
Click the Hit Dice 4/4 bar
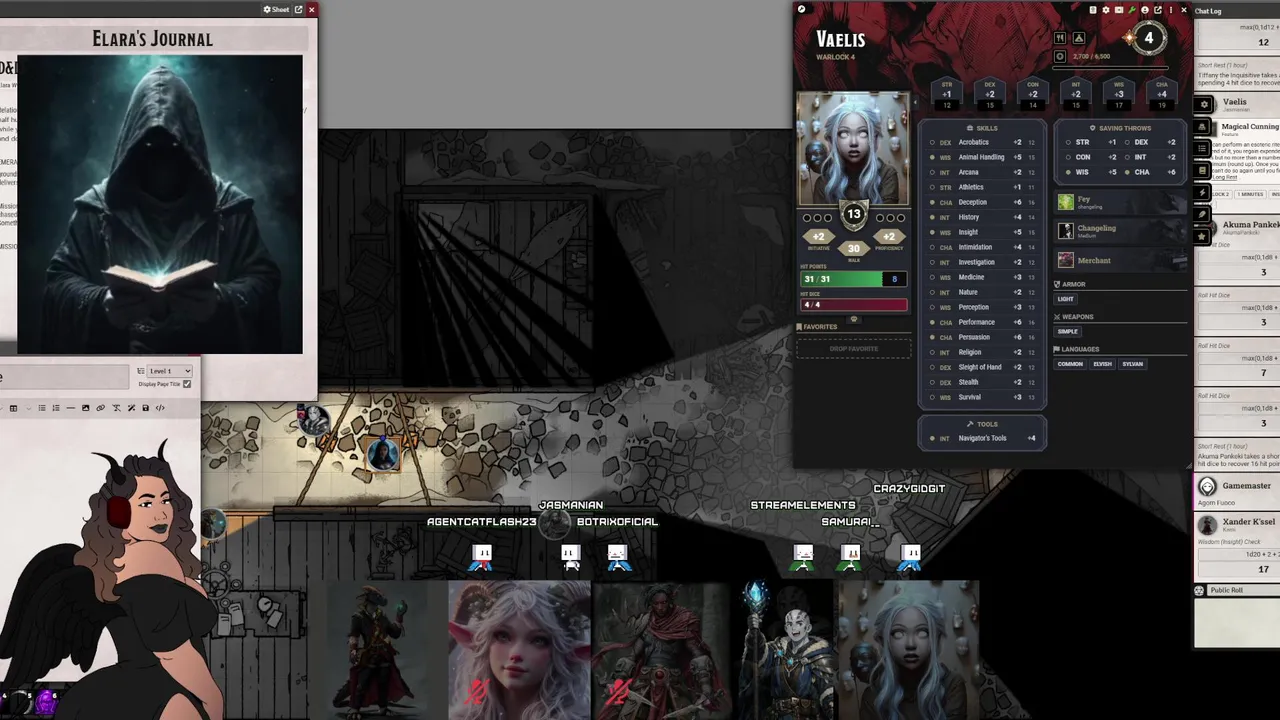pos(853,305)
